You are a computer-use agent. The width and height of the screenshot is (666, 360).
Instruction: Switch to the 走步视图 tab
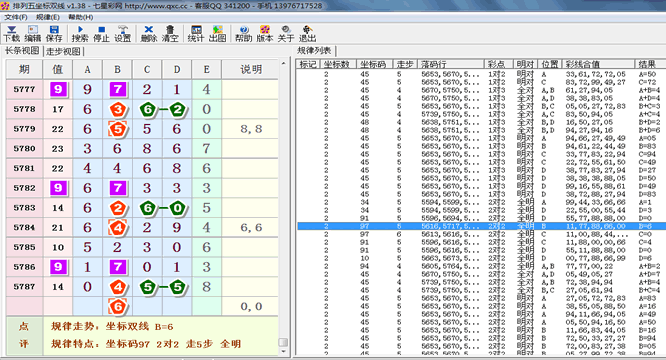pyautogui.click(x=63, y=51)
